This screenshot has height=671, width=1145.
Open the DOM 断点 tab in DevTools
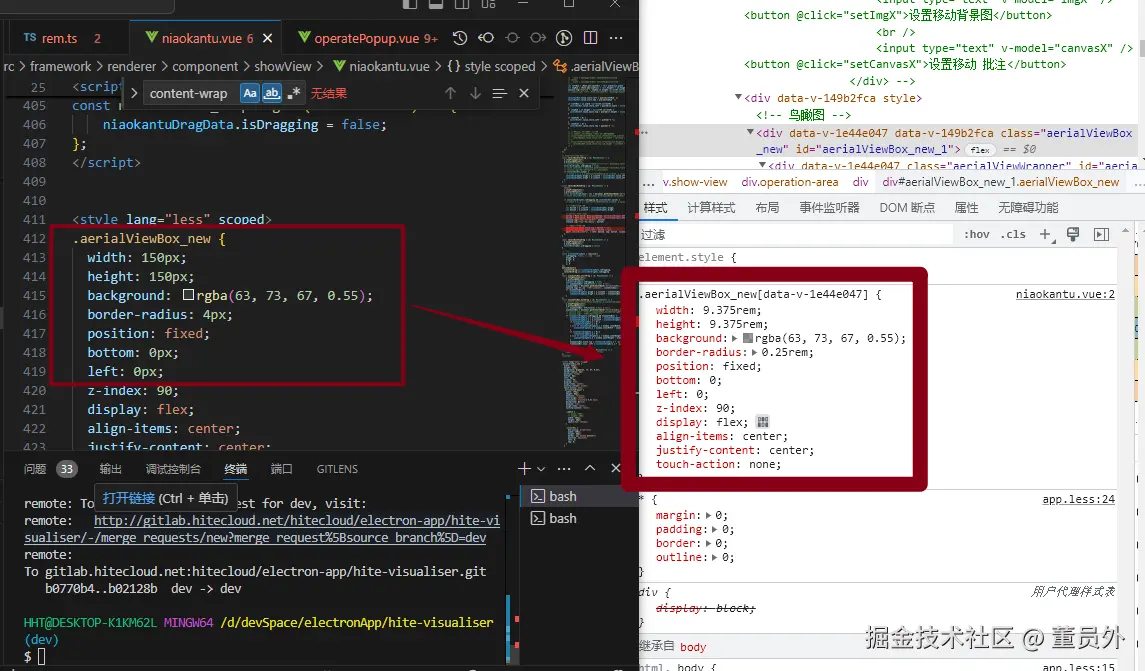pos(907,207)
